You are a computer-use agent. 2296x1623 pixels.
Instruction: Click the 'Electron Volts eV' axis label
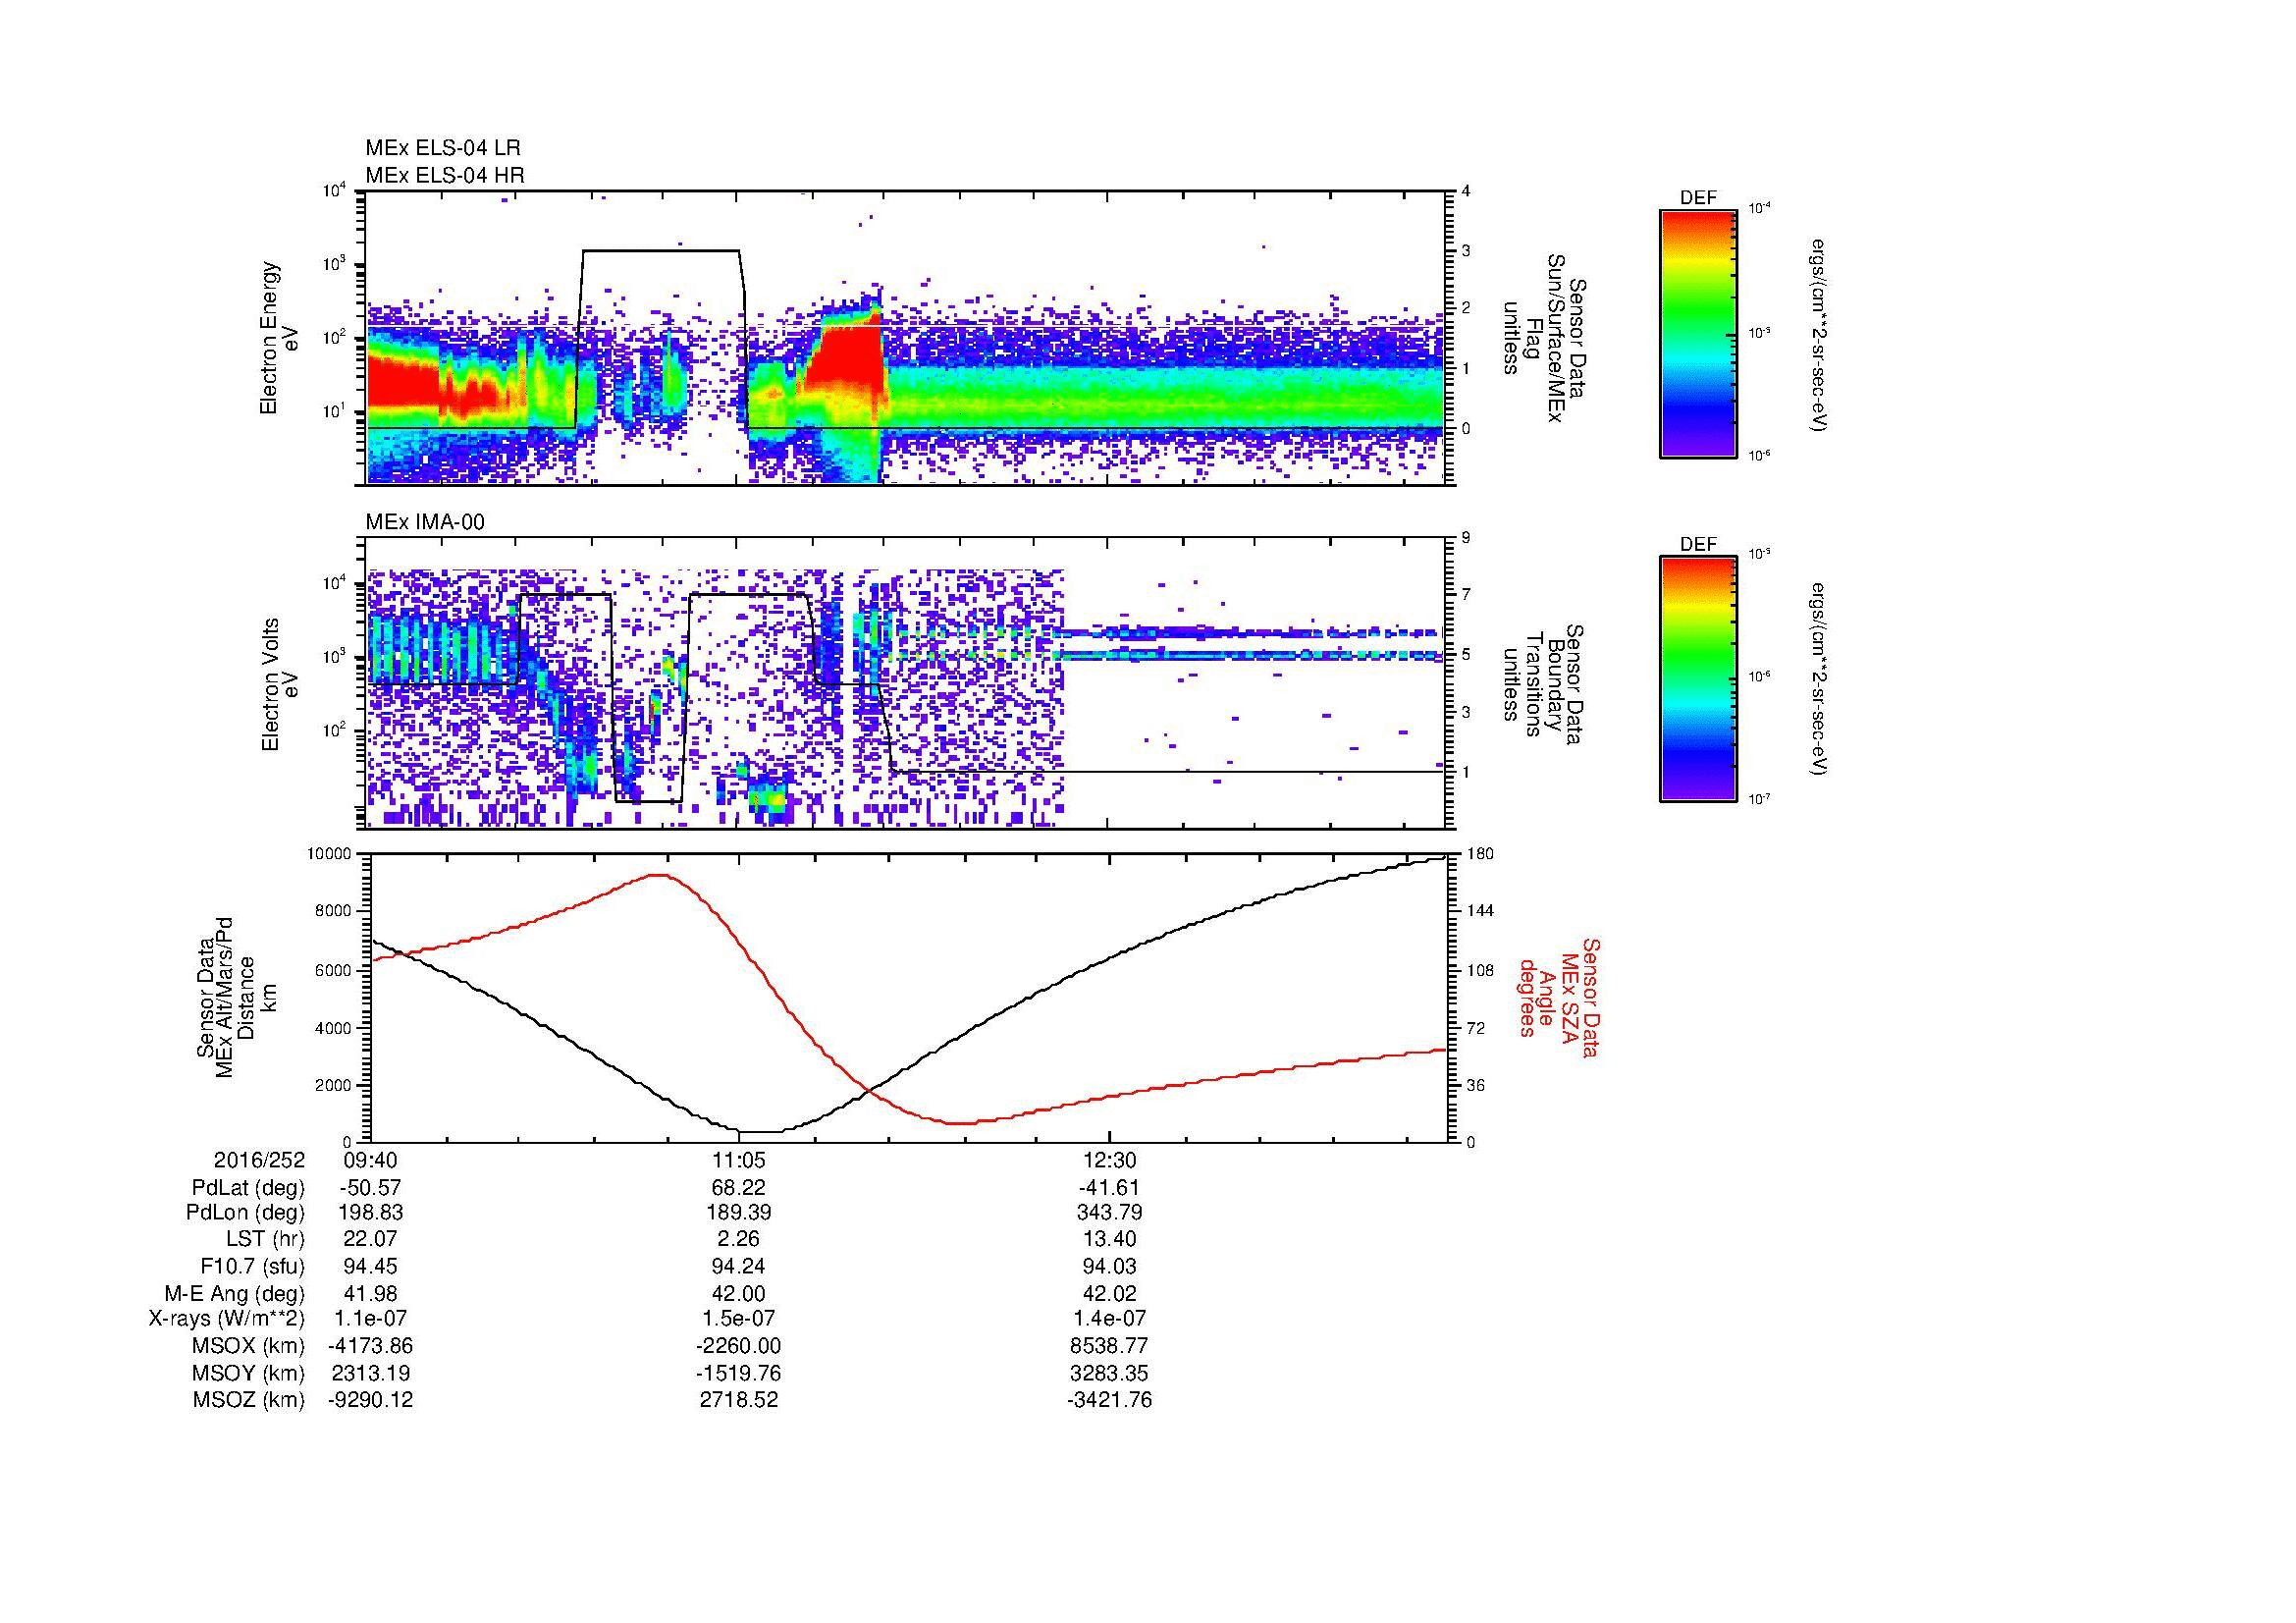coord(280,685)
